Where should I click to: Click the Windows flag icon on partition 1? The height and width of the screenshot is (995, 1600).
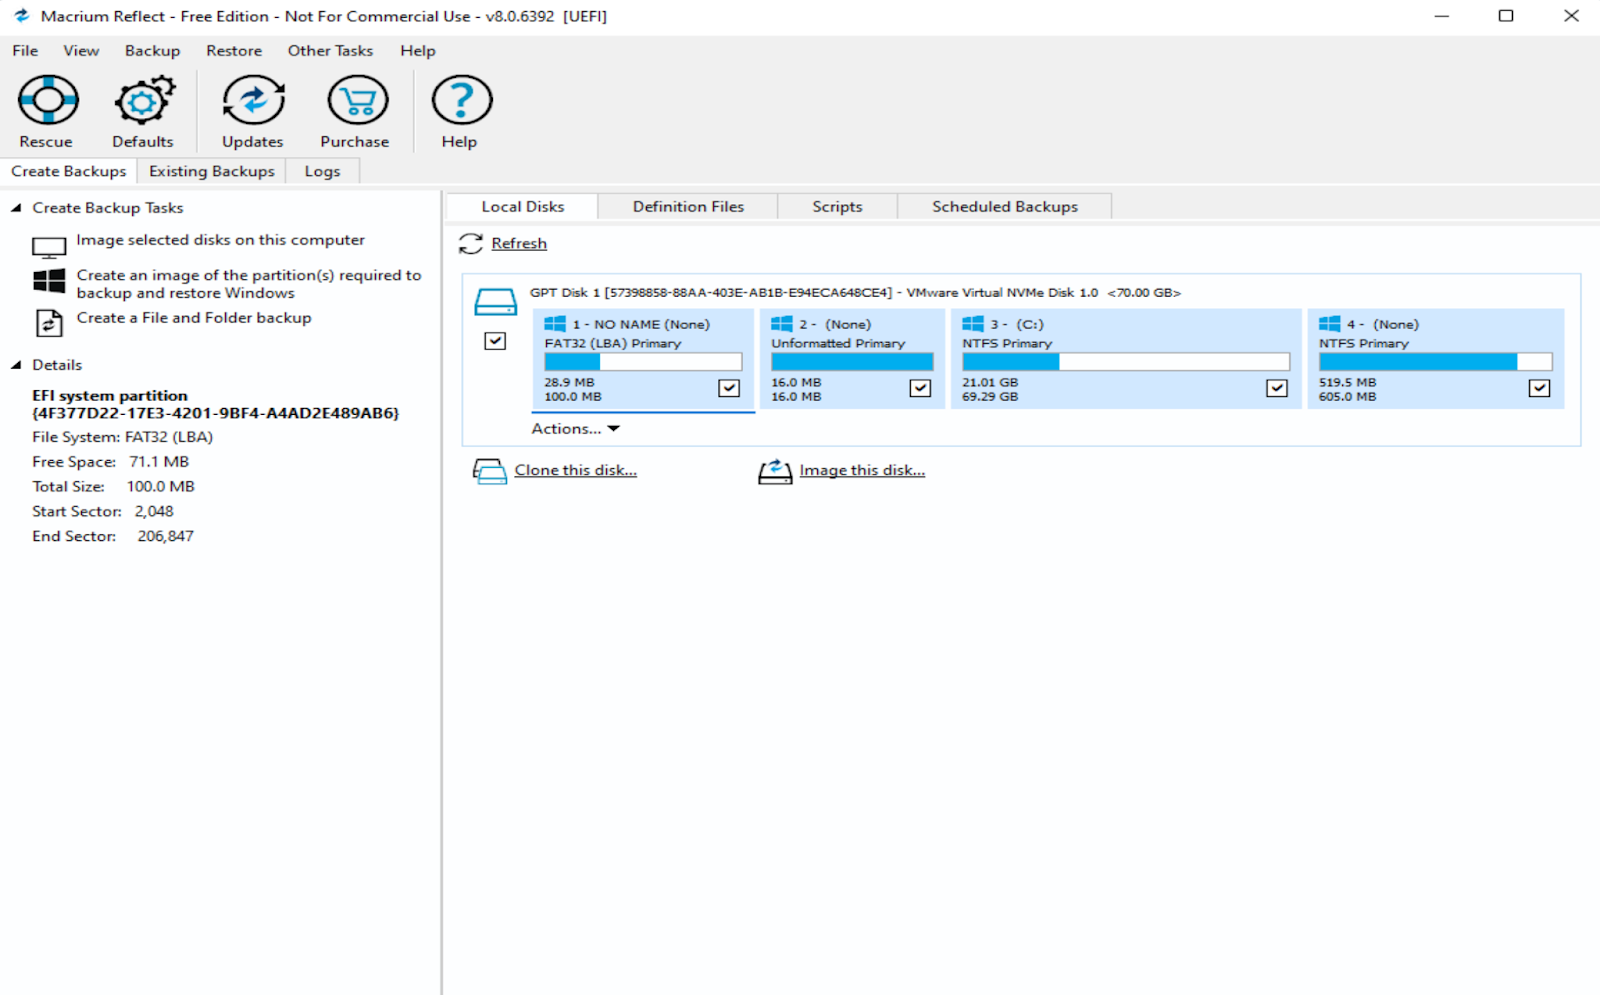tap(555, 324)
